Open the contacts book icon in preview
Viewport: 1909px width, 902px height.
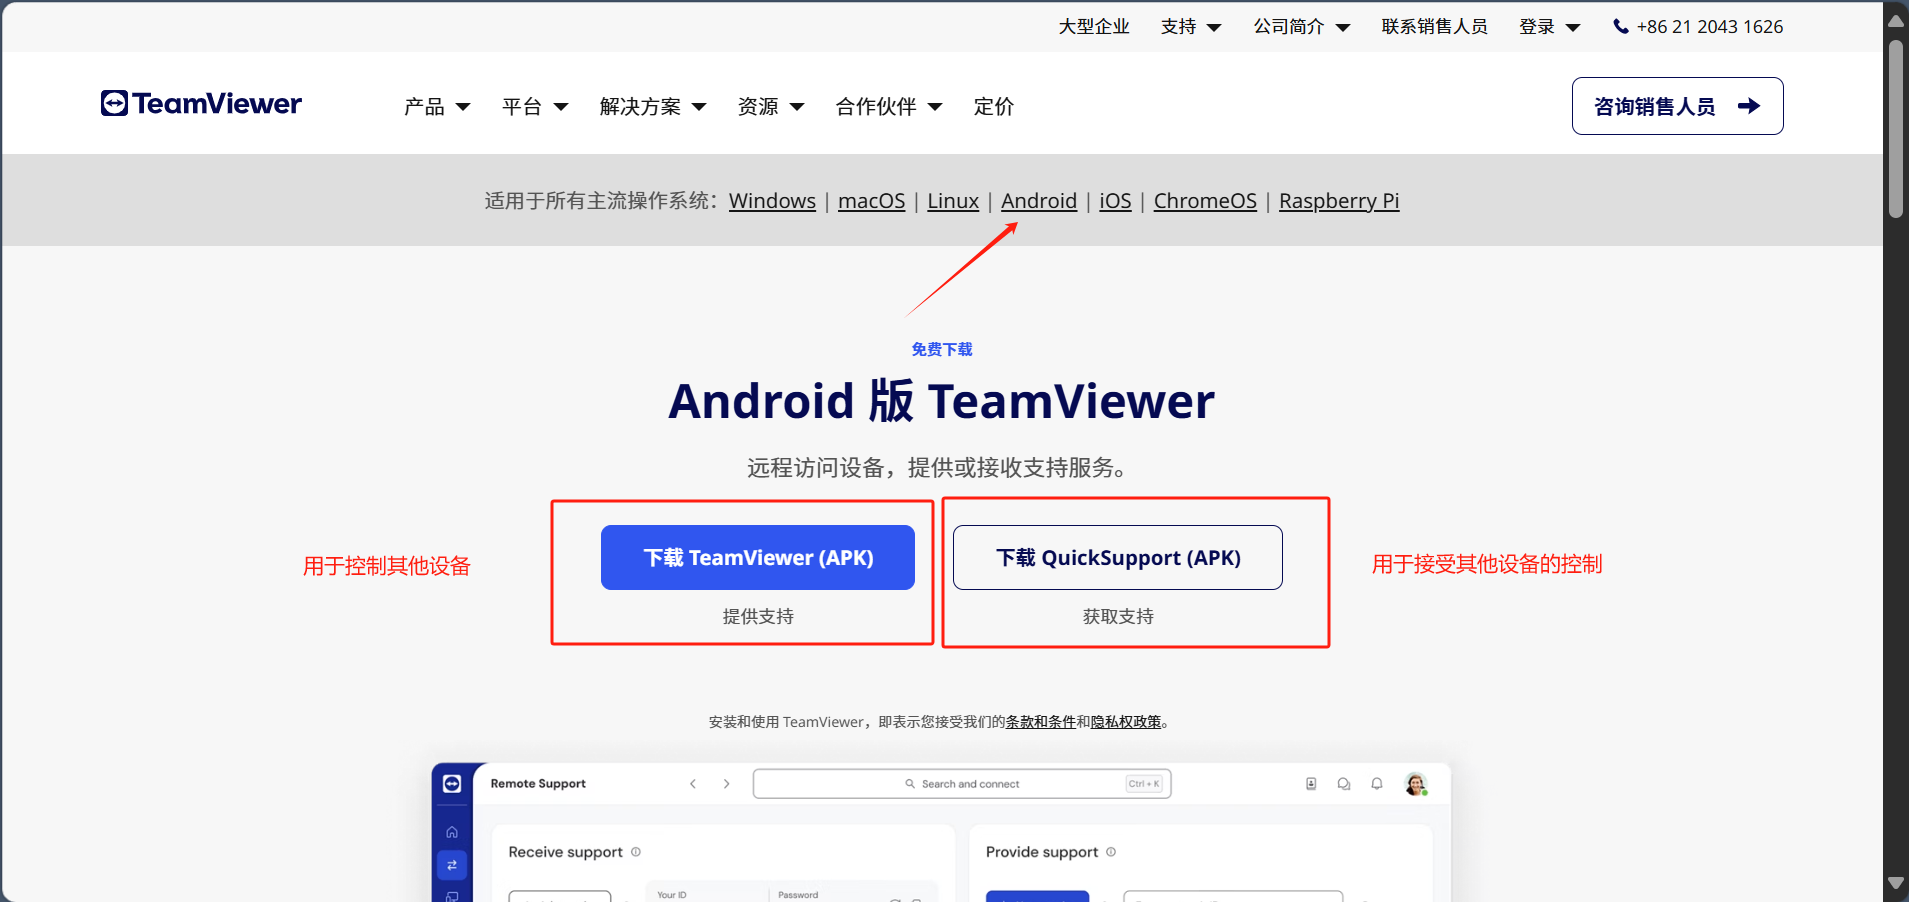click(1311, 784)
